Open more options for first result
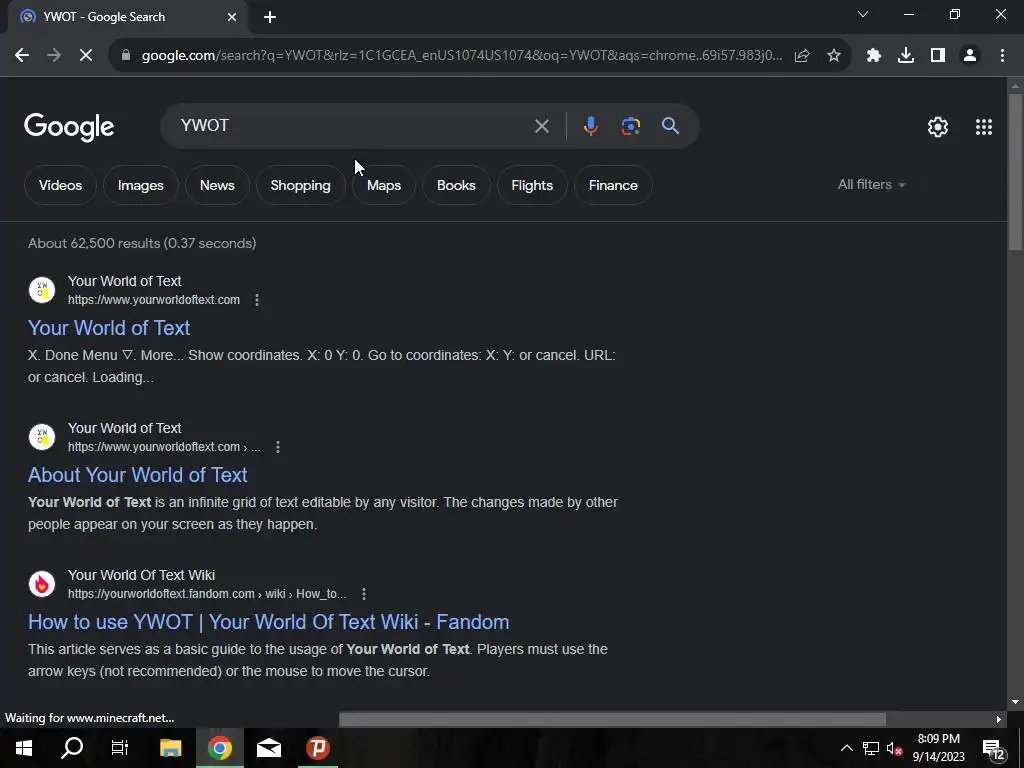Viewport: 1024px width, 768px height. 257,300
